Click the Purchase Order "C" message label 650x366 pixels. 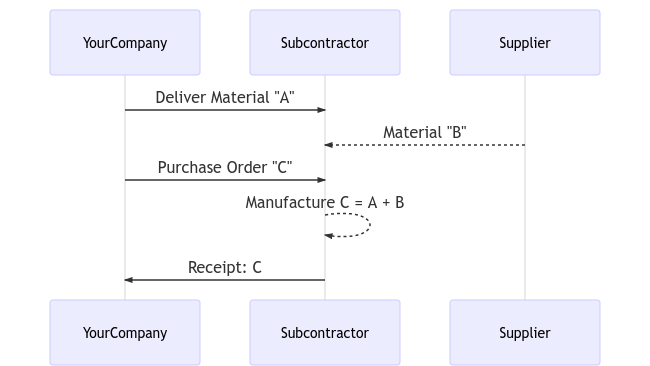[225, 167]
